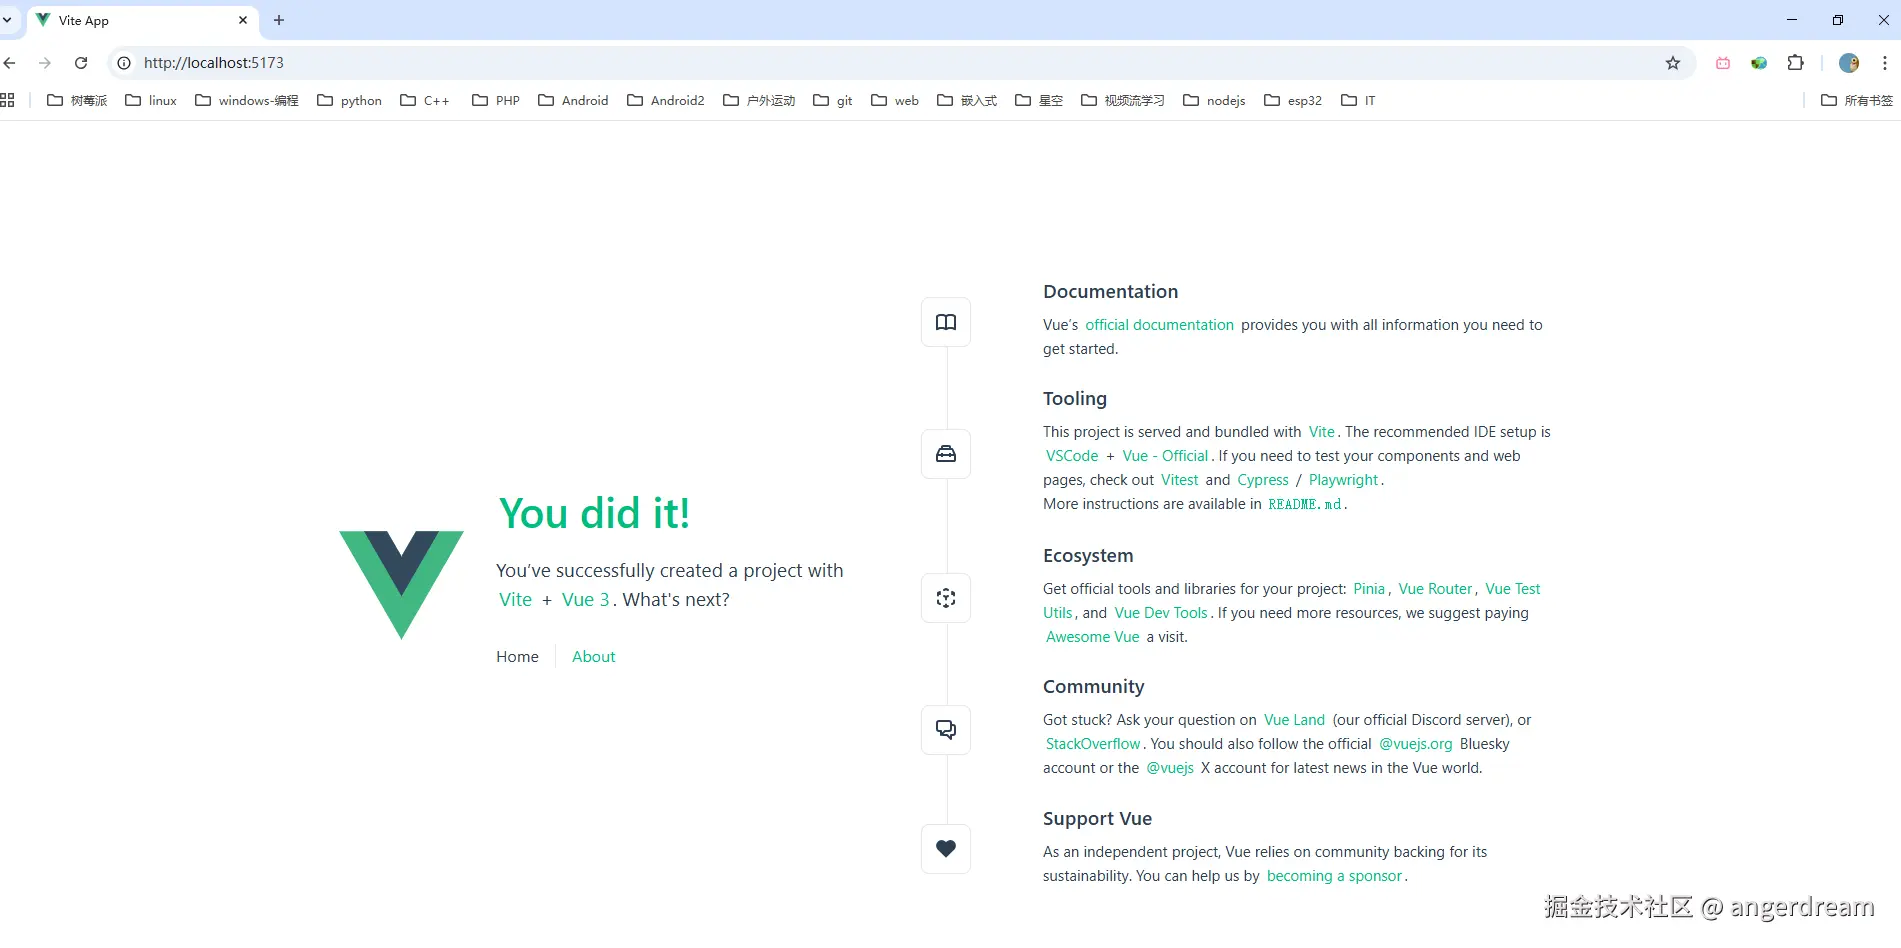
Task: Click the Google Translate toolbar icon
Action: point(1758,62)
